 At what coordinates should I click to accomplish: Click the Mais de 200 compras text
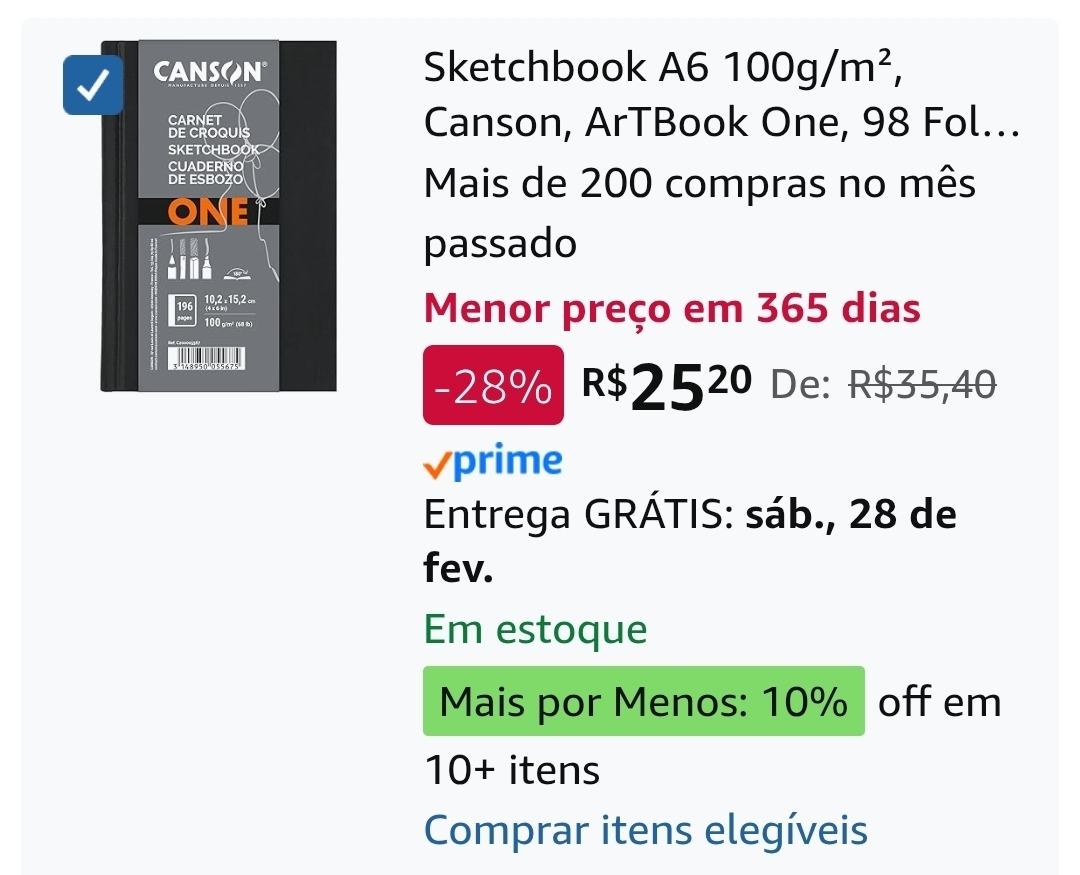pyautogui.click(x=699, y=185)
